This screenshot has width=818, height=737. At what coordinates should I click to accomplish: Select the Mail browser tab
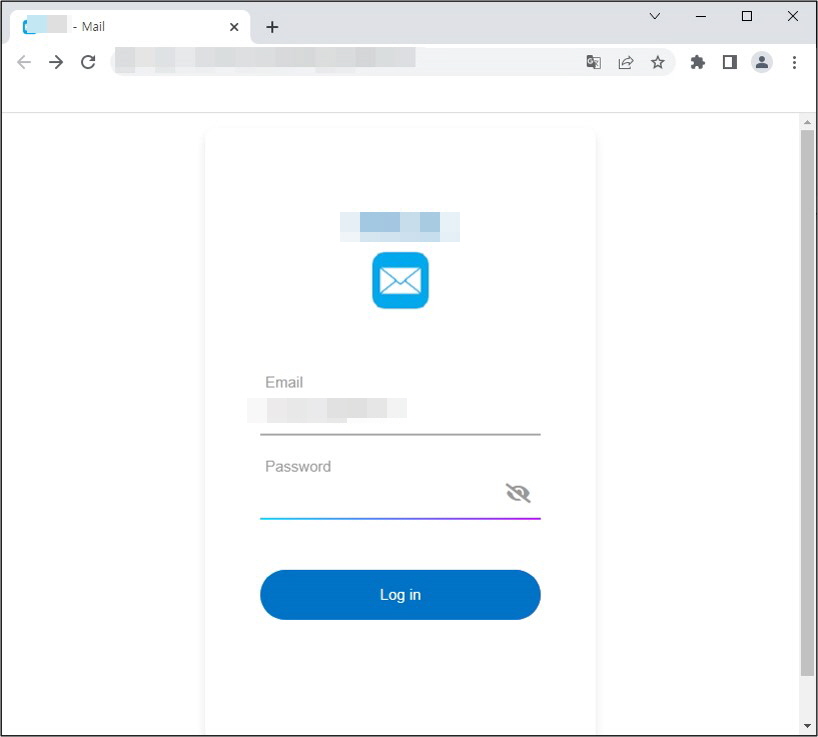(129, 27)
